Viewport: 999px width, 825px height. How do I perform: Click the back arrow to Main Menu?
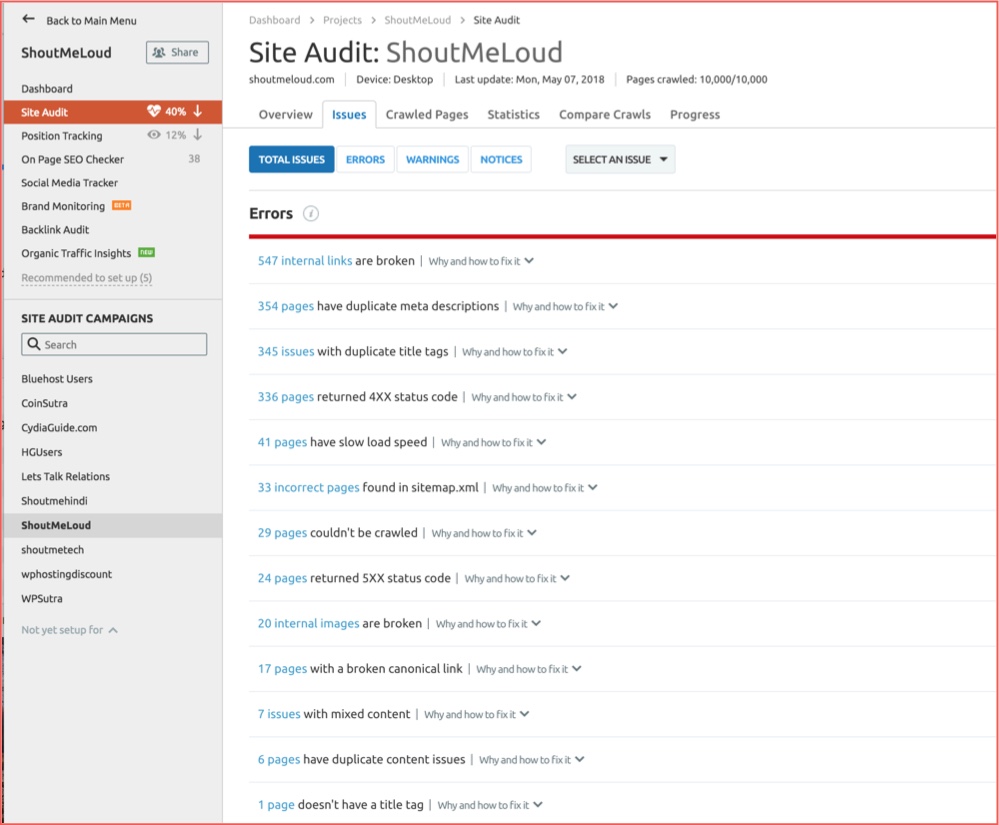tap(28, 19)
